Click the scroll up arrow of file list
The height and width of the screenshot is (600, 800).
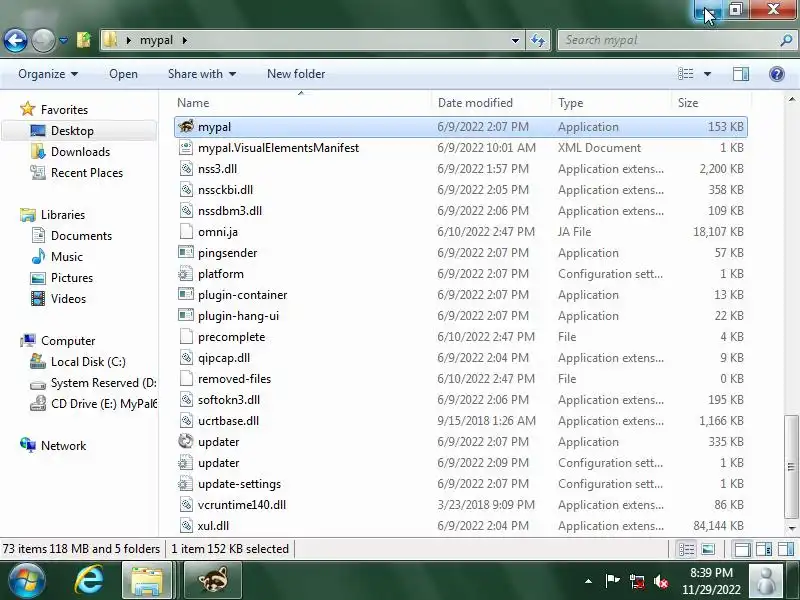791,99
